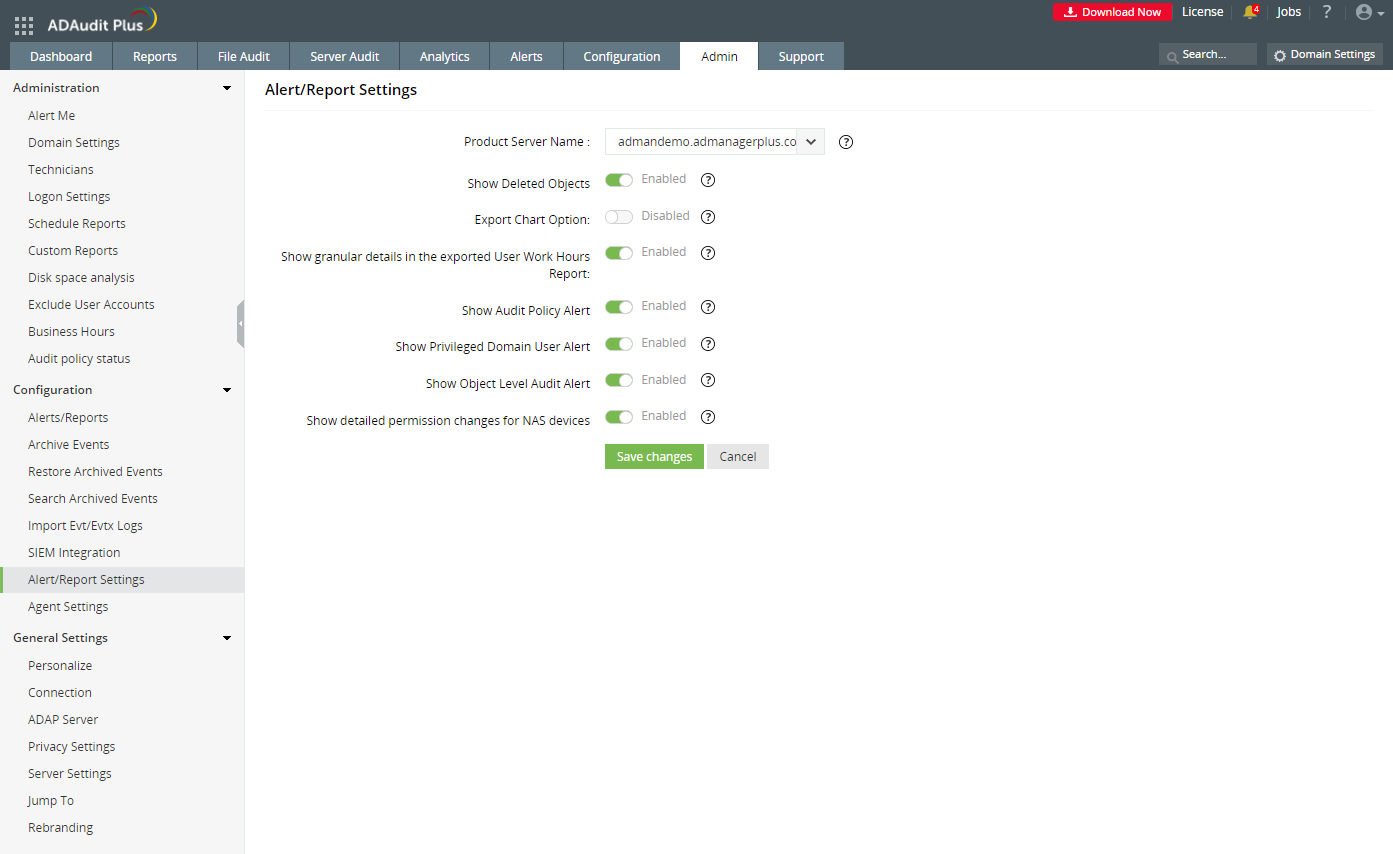Click inside the Search field
This screenshot has width=1393, height=854.
click(1210, 54)
